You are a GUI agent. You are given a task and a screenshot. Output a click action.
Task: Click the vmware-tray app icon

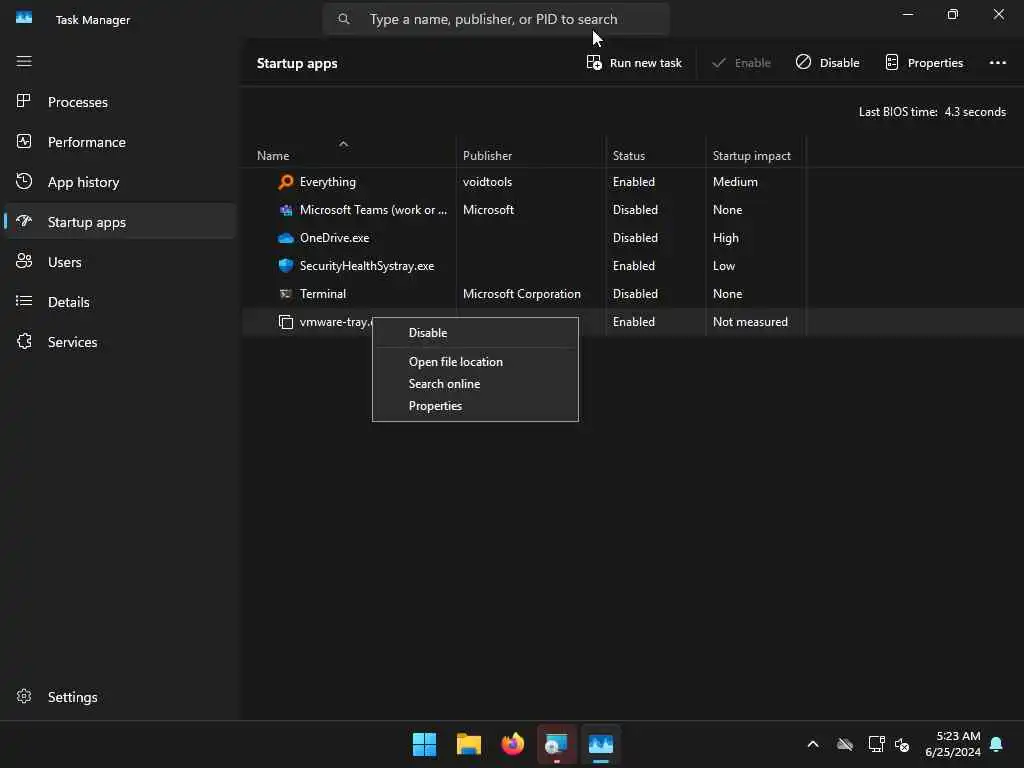285,322
